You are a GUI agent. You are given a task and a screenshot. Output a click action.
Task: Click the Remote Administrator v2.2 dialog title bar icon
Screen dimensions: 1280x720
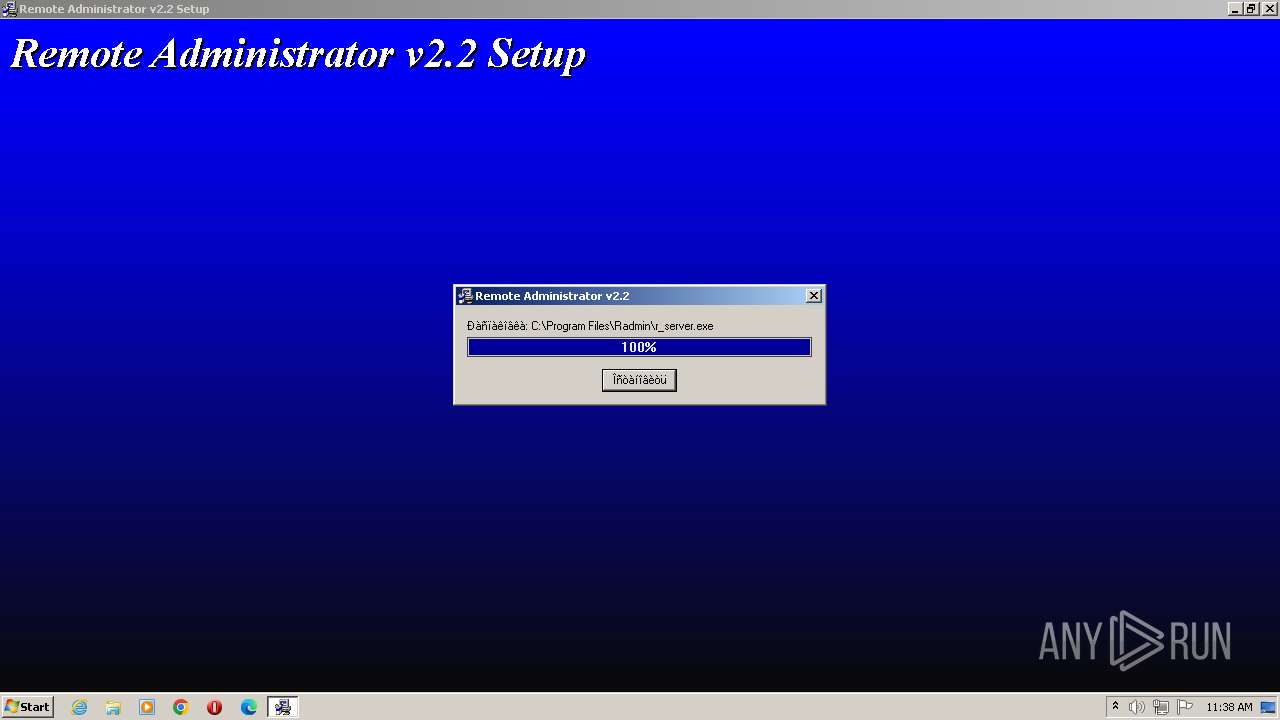coord(465,296)
